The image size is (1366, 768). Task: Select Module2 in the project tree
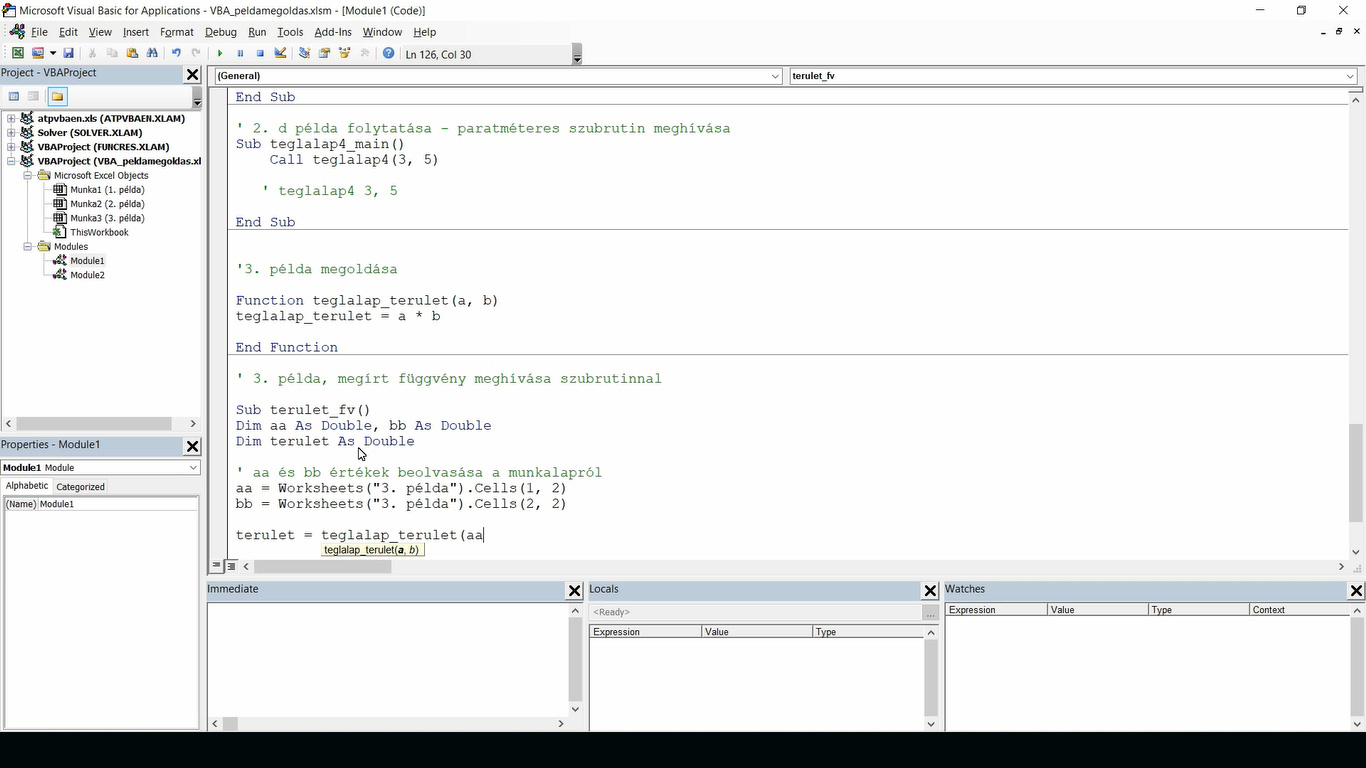pyautogui.click(x=87, y=275)
